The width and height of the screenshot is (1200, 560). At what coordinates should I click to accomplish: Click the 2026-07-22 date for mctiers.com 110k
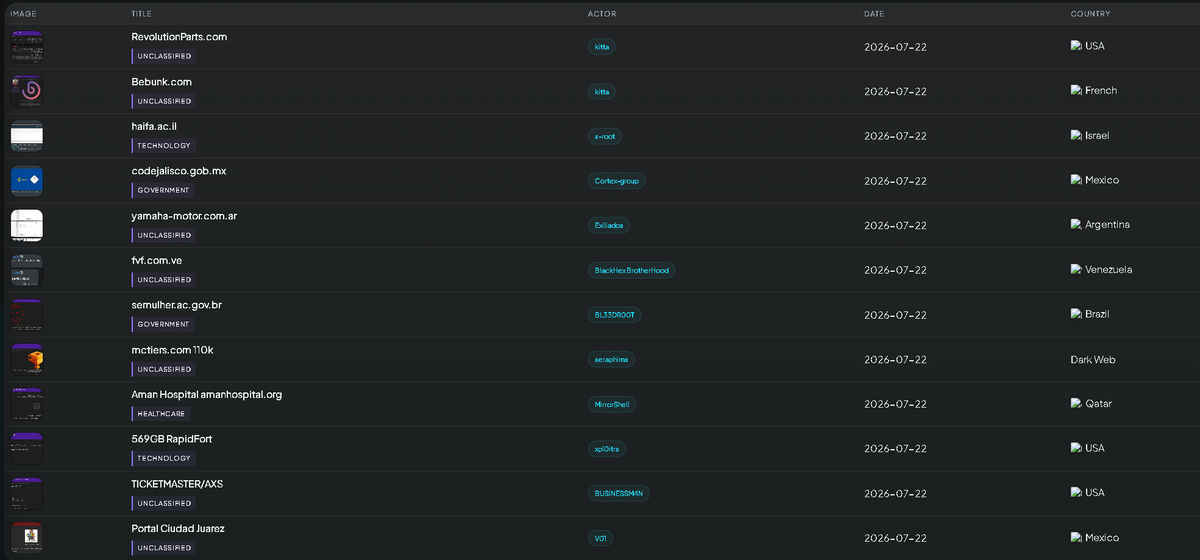[895, 360]
